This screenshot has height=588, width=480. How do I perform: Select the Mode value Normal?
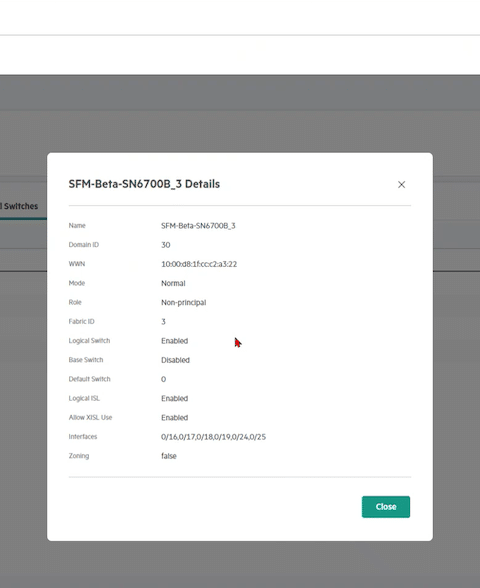[x=173, y=283]
